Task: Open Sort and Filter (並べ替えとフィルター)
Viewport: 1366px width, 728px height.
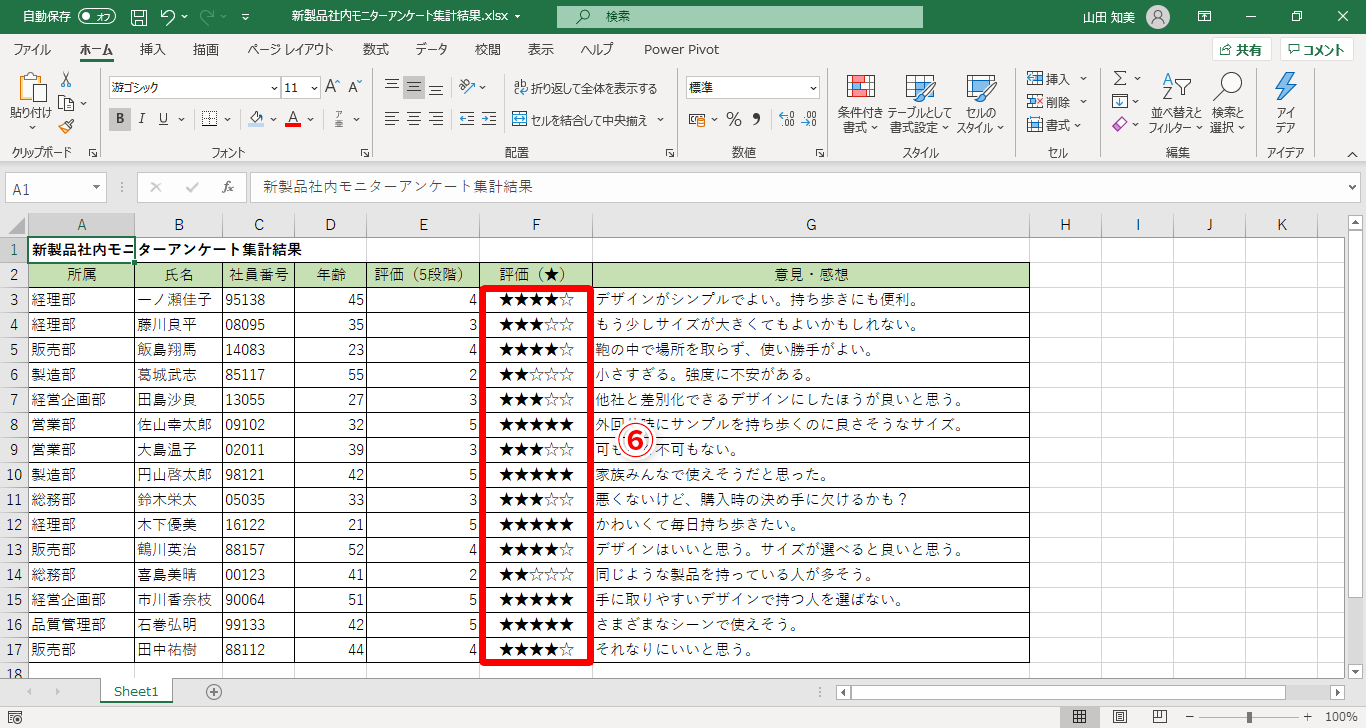Action: (1175, 103)
